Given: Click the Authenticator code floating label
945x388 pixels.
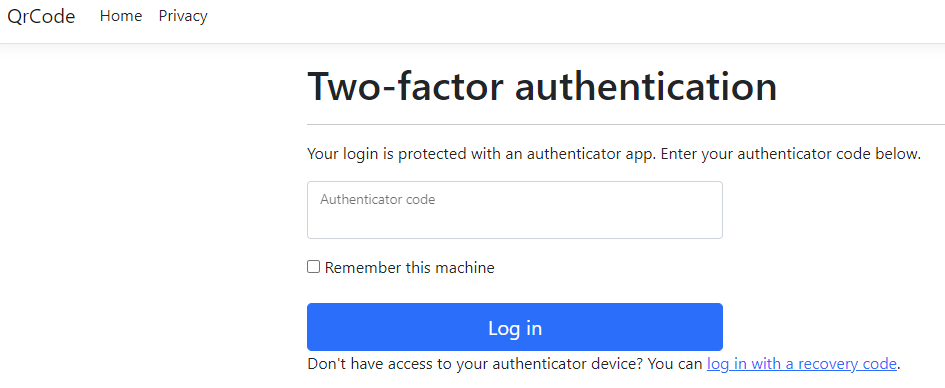Looking at the screenshot, I should pyautogui.click(x=377, y=199).
